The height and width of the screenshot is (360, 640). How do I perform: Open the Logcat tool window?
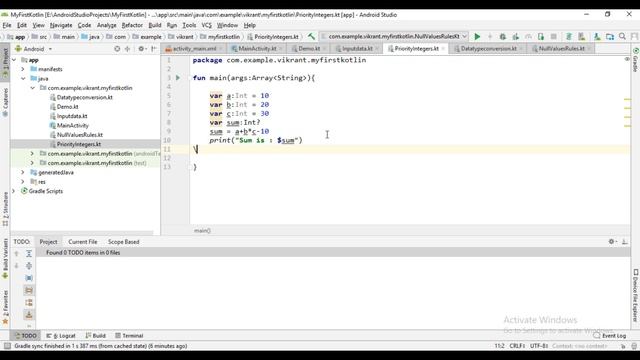pos(61,336)
